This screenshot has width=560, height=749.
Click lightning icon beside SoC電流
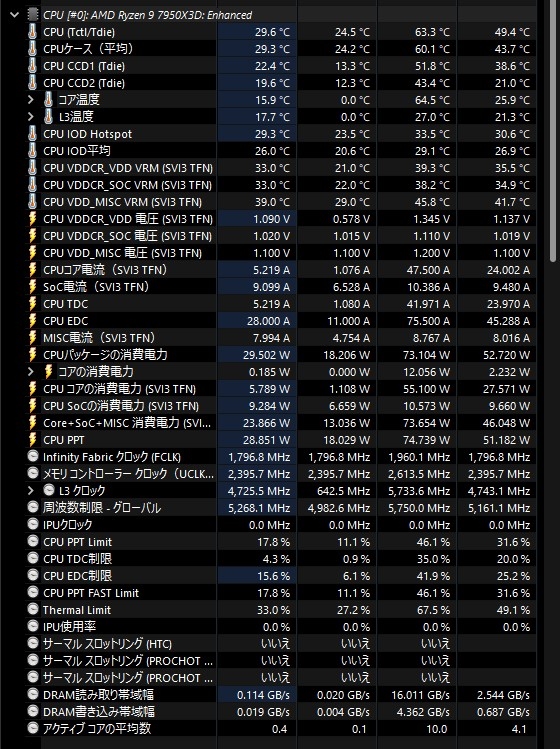(x=32, y=287)
